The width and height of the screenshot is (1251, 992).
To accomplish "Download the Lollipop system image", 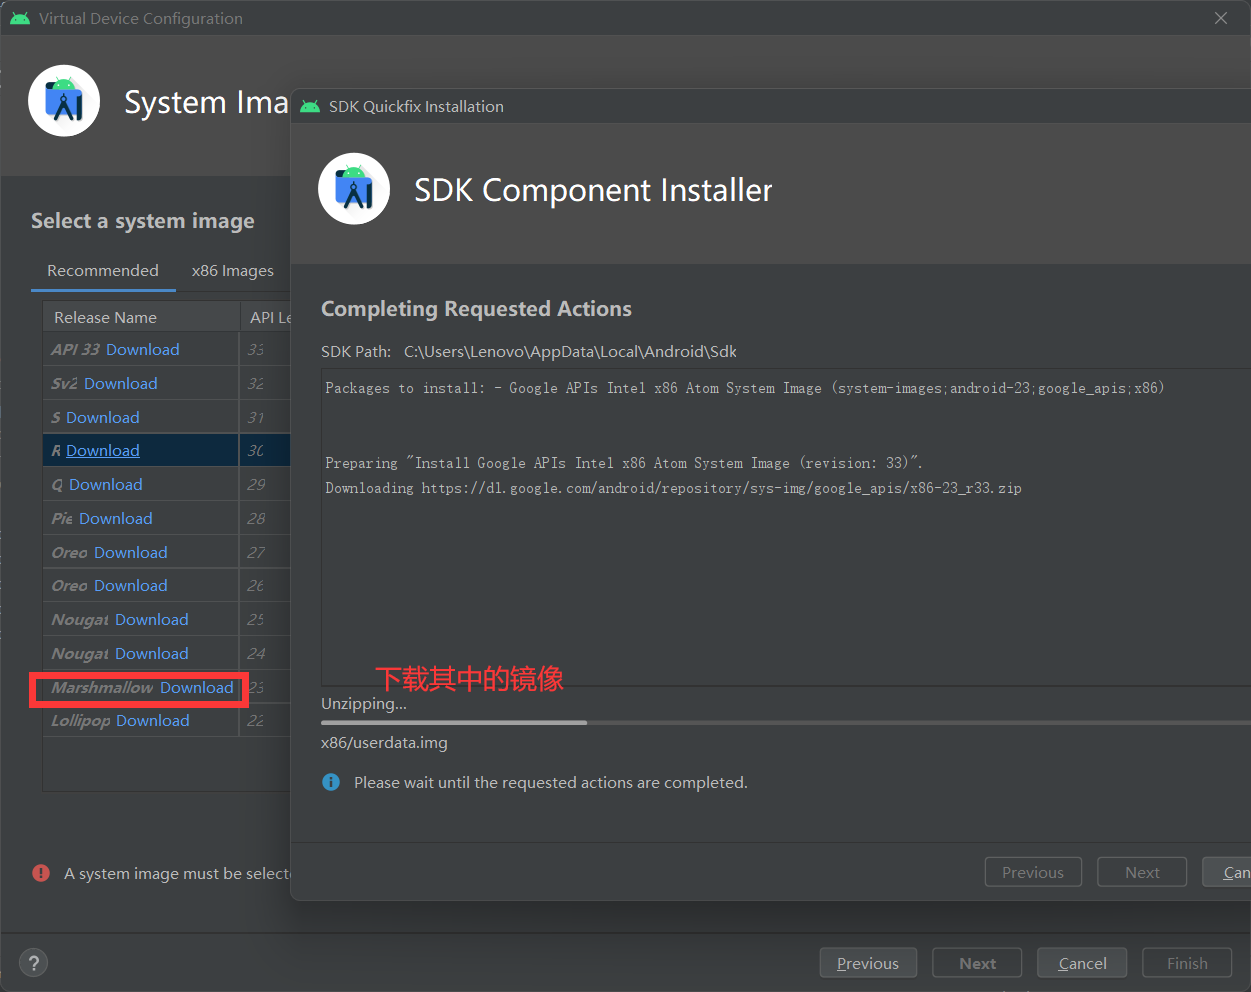I will [153, 721].
